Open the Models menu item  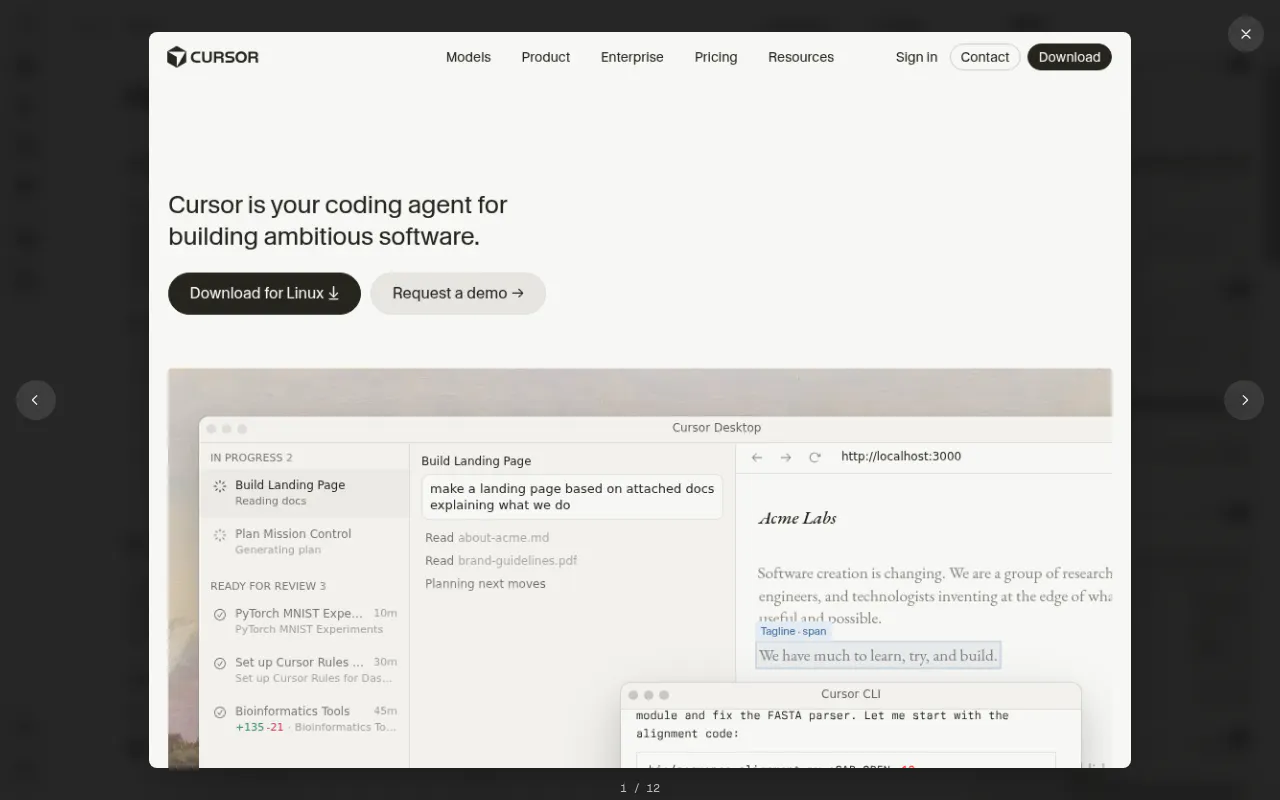point(468,57)
